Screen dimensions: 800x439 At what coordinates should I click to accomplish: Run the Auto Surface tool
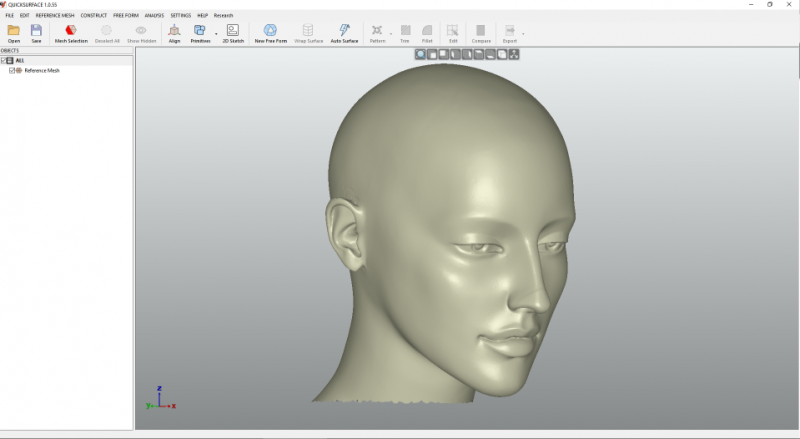coord(344,32)
